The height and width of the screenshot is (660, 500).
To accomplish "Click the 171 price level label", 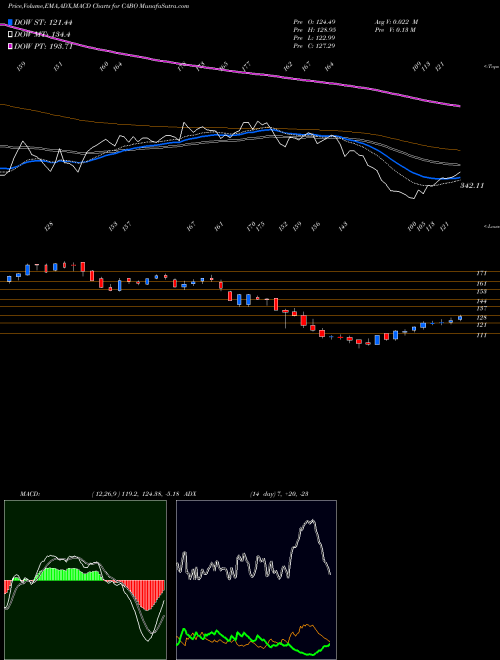I will point(481,273).
